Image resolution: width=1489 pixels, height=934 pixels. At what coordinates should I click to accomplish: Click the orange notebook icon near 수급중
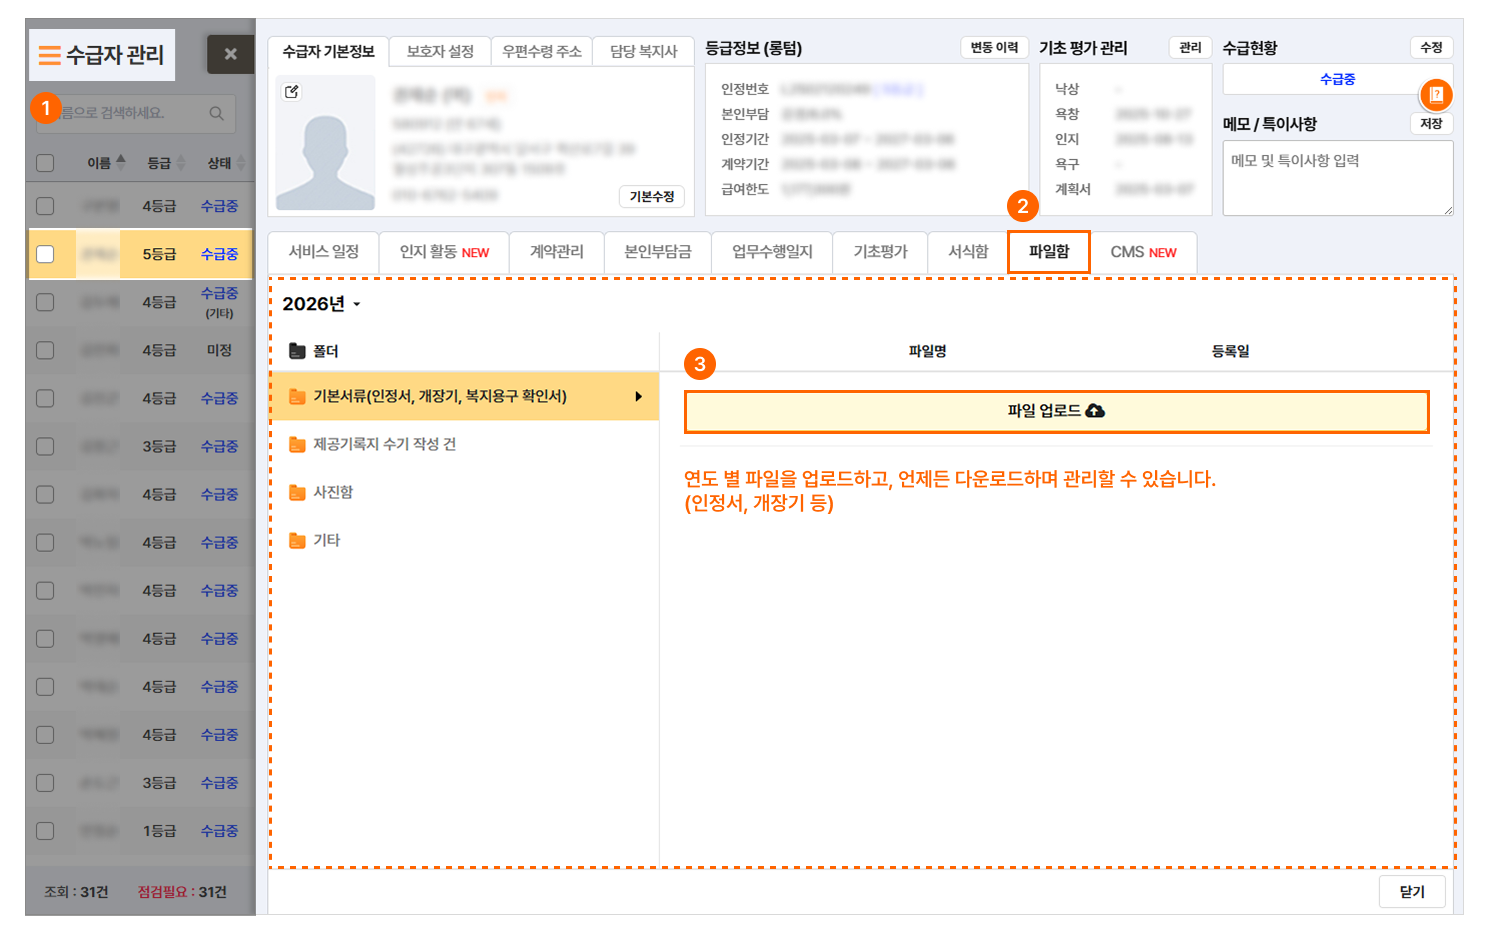point(1436,95)
